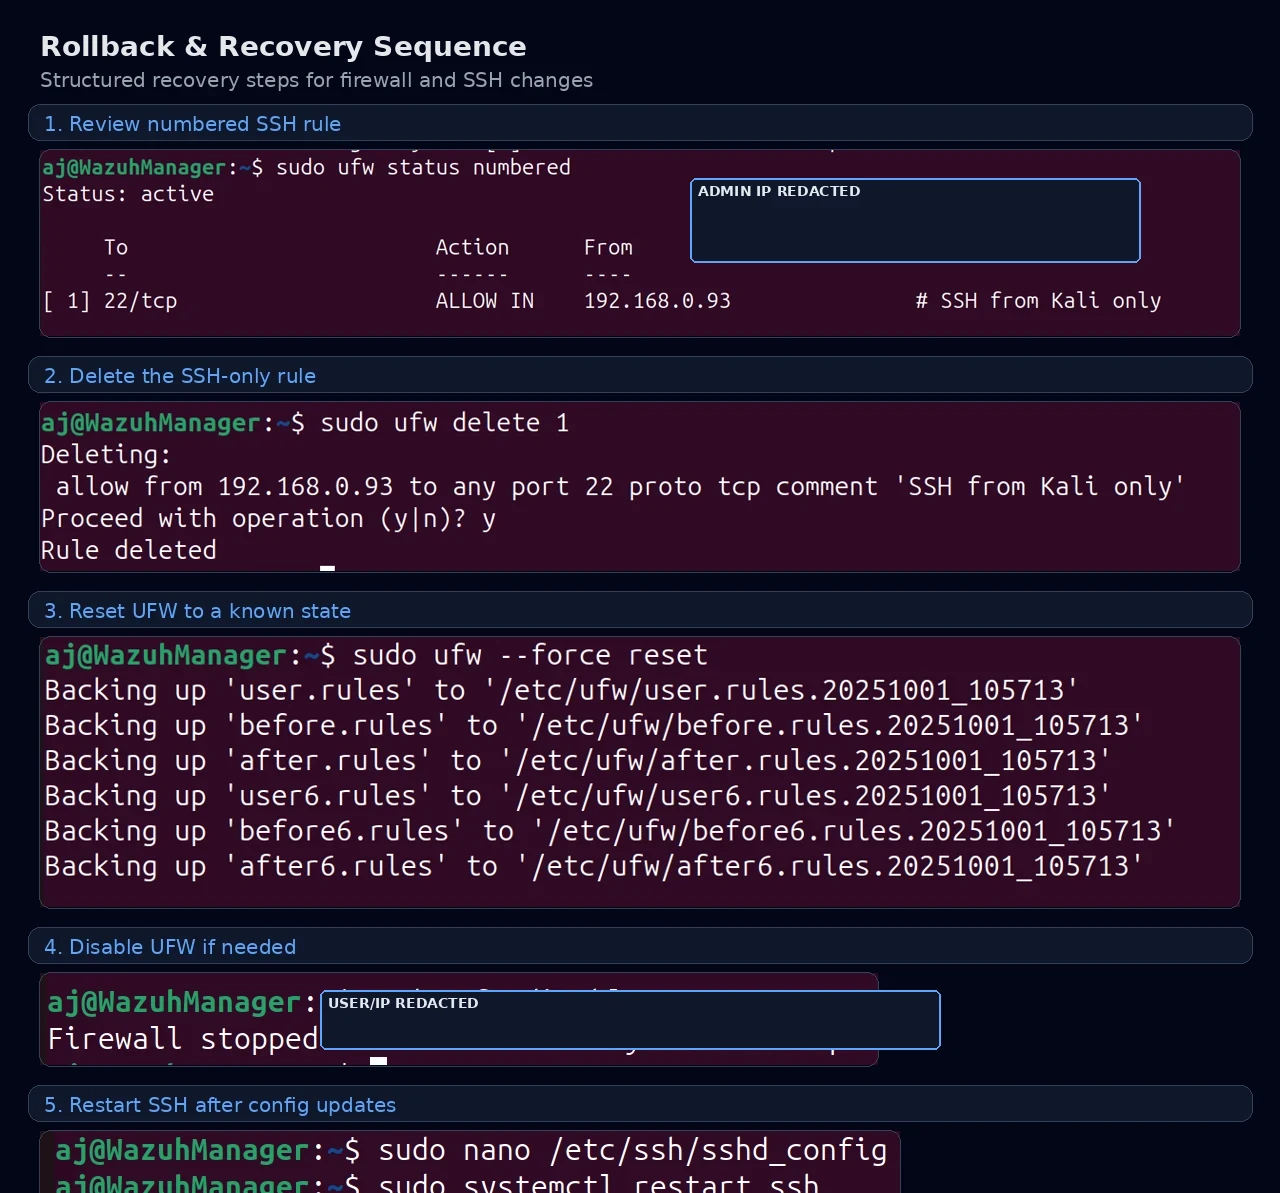Screen dimensions: 1280x1193
Task: Click 'Deleting:' output line
Action: 106,455
